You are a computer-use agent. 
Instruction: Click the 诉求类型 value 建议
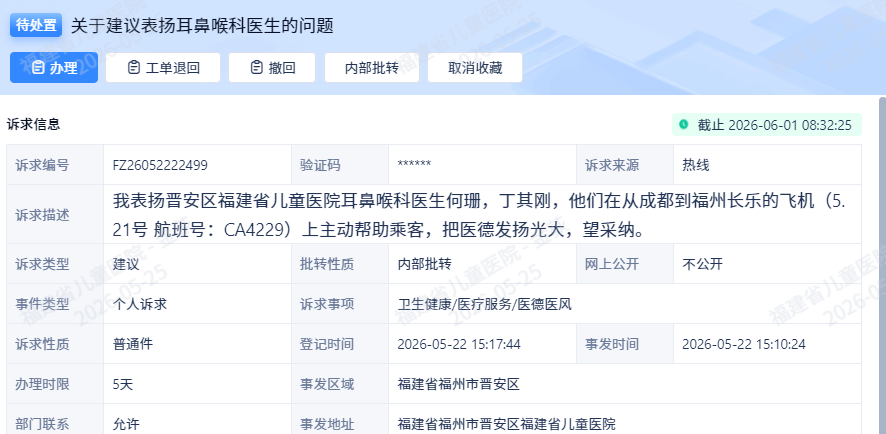[x=126, y=264]
